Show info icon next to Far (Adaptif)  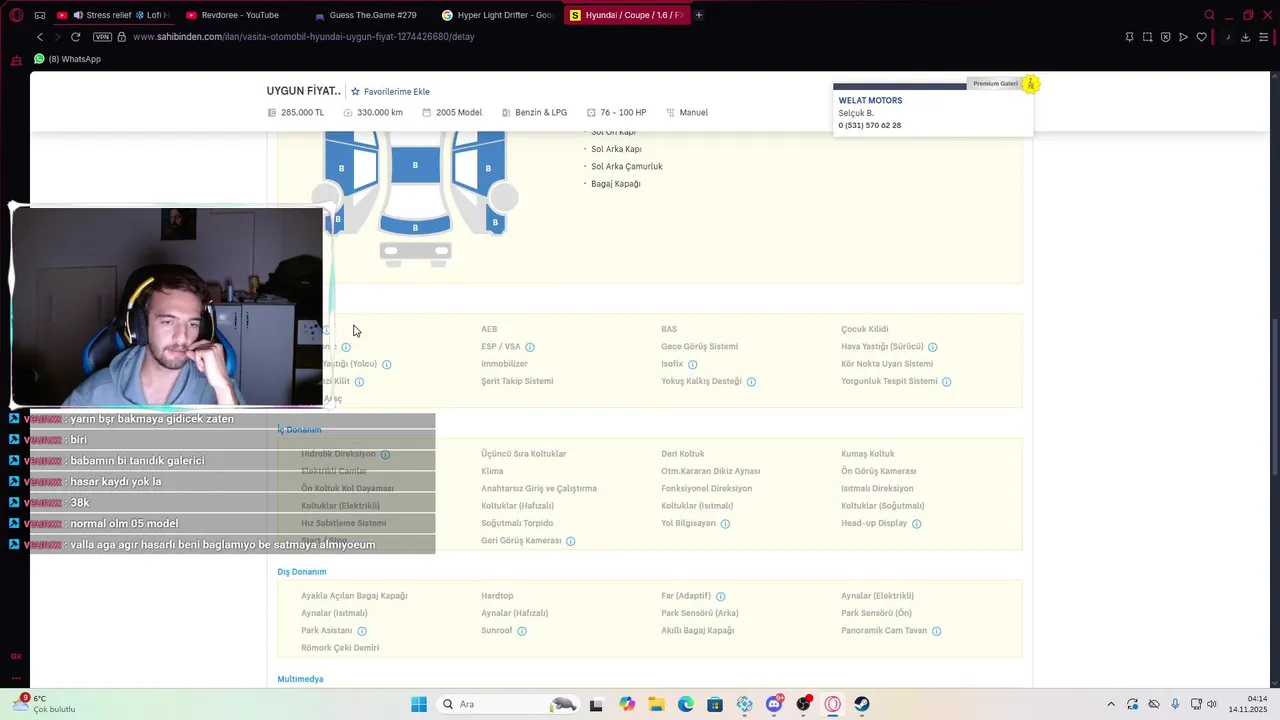[720, 596]
